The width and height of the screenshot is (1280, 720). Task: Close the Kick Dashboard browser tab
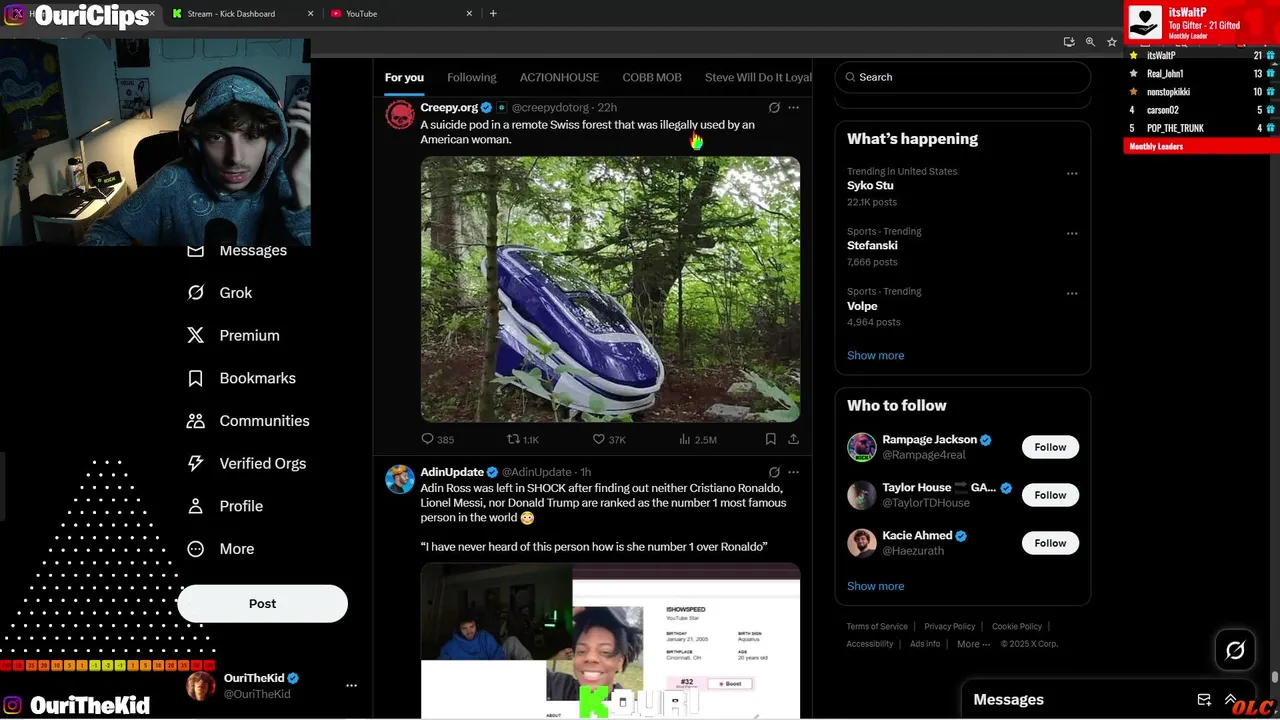click(x=310, y=14)
